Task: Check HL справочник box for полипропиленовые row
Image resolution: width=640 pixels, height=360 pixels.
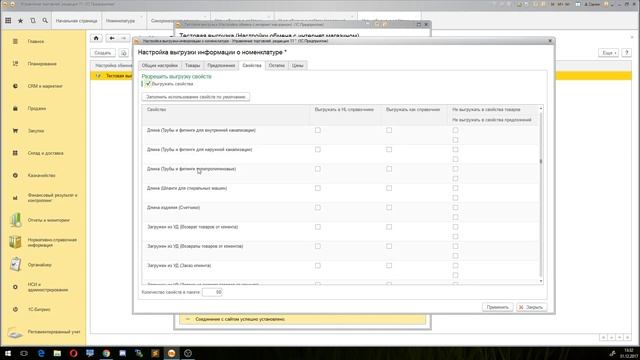Action: 318,169
